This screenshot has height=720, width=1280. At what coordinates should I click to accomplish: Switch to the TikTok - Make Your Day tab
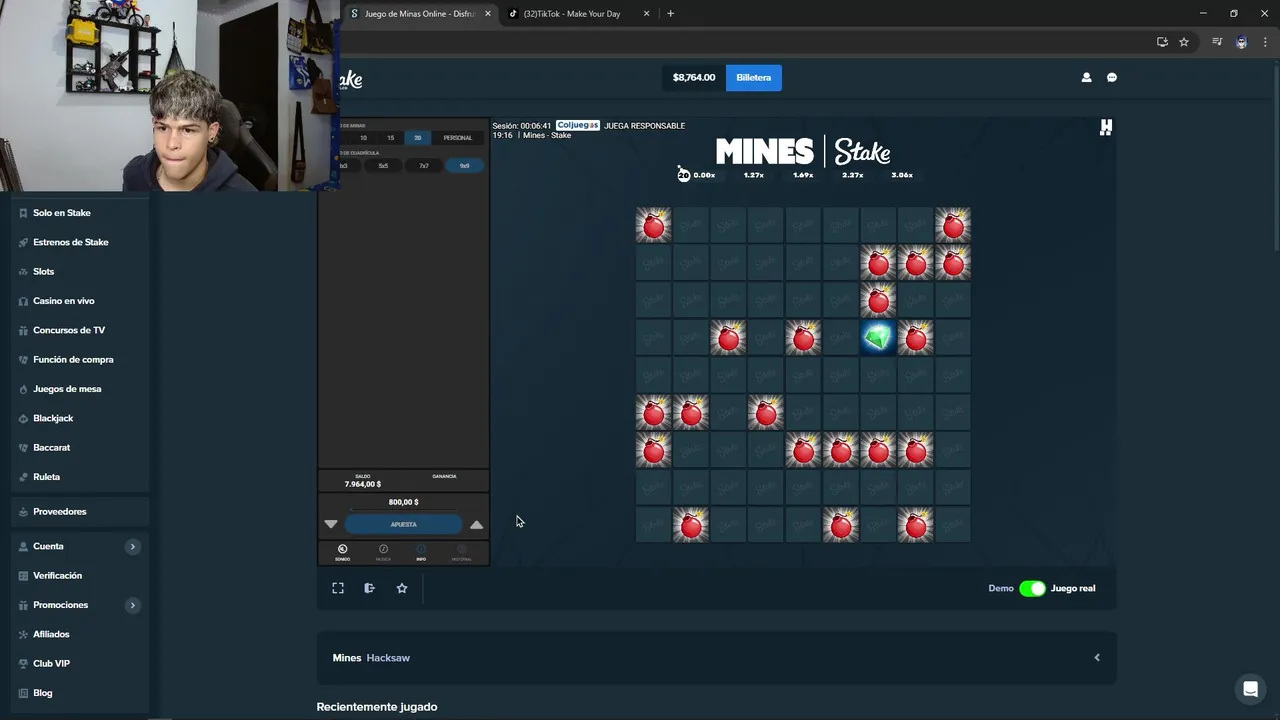(572, 14)
